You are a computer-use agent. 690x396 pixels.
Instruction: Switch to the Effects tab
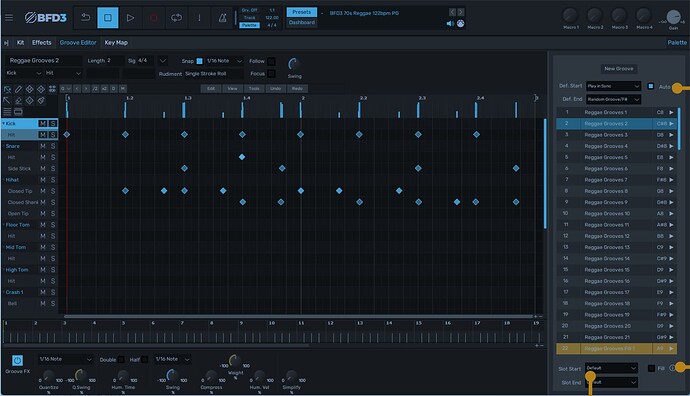(41, 43)
